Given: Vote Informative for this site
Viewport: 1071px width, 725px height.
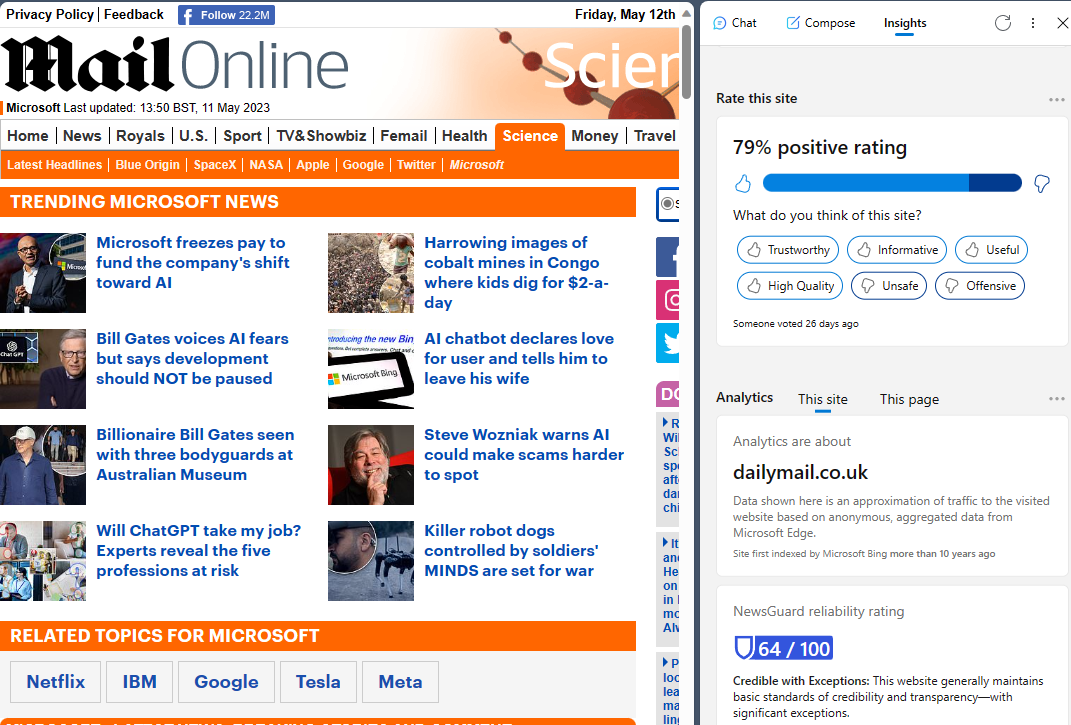Looking at the screenshot, I should click(x=897, y=250).
